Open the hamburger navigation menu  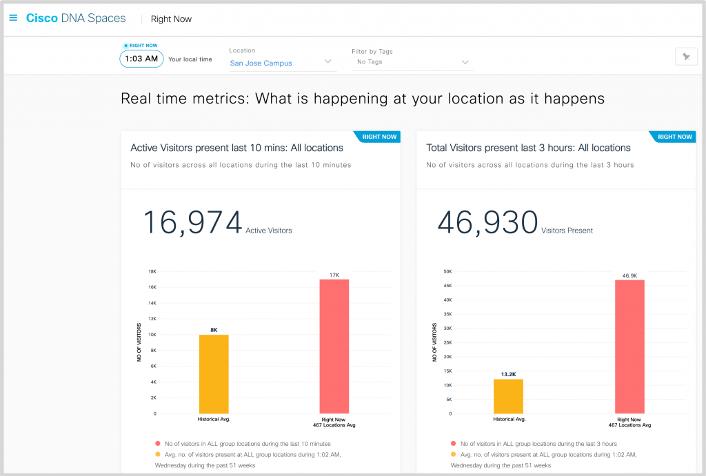pos(13,18)
